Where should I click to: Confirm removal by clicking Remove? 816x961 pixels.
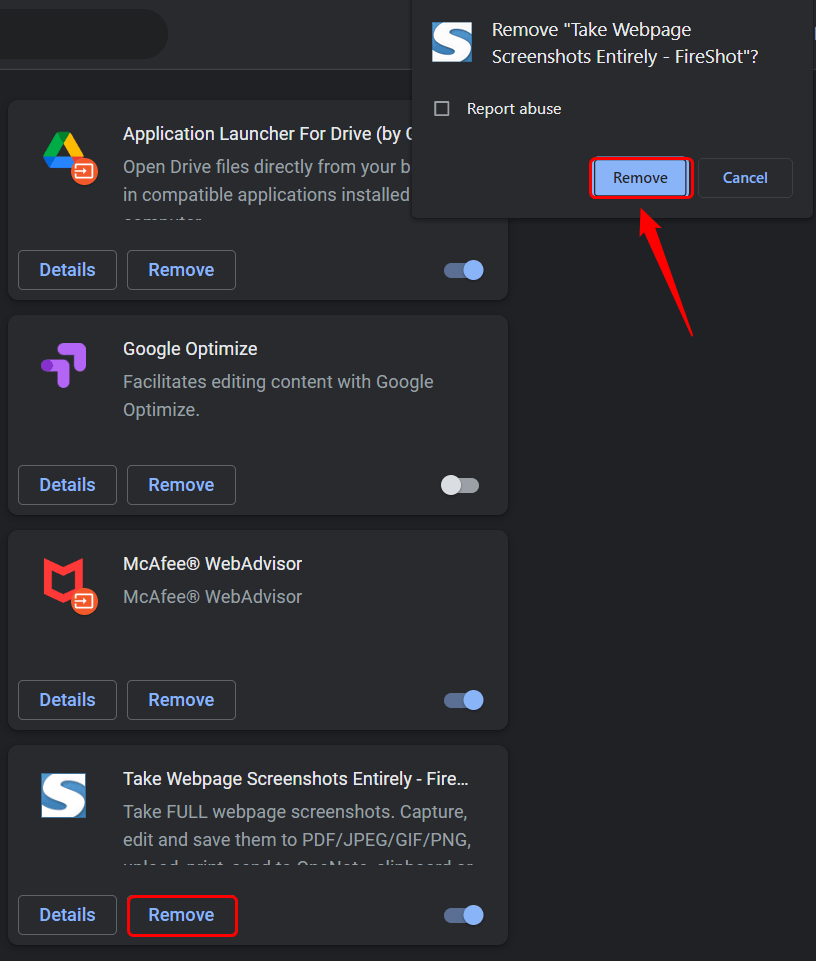pos(641,177)
